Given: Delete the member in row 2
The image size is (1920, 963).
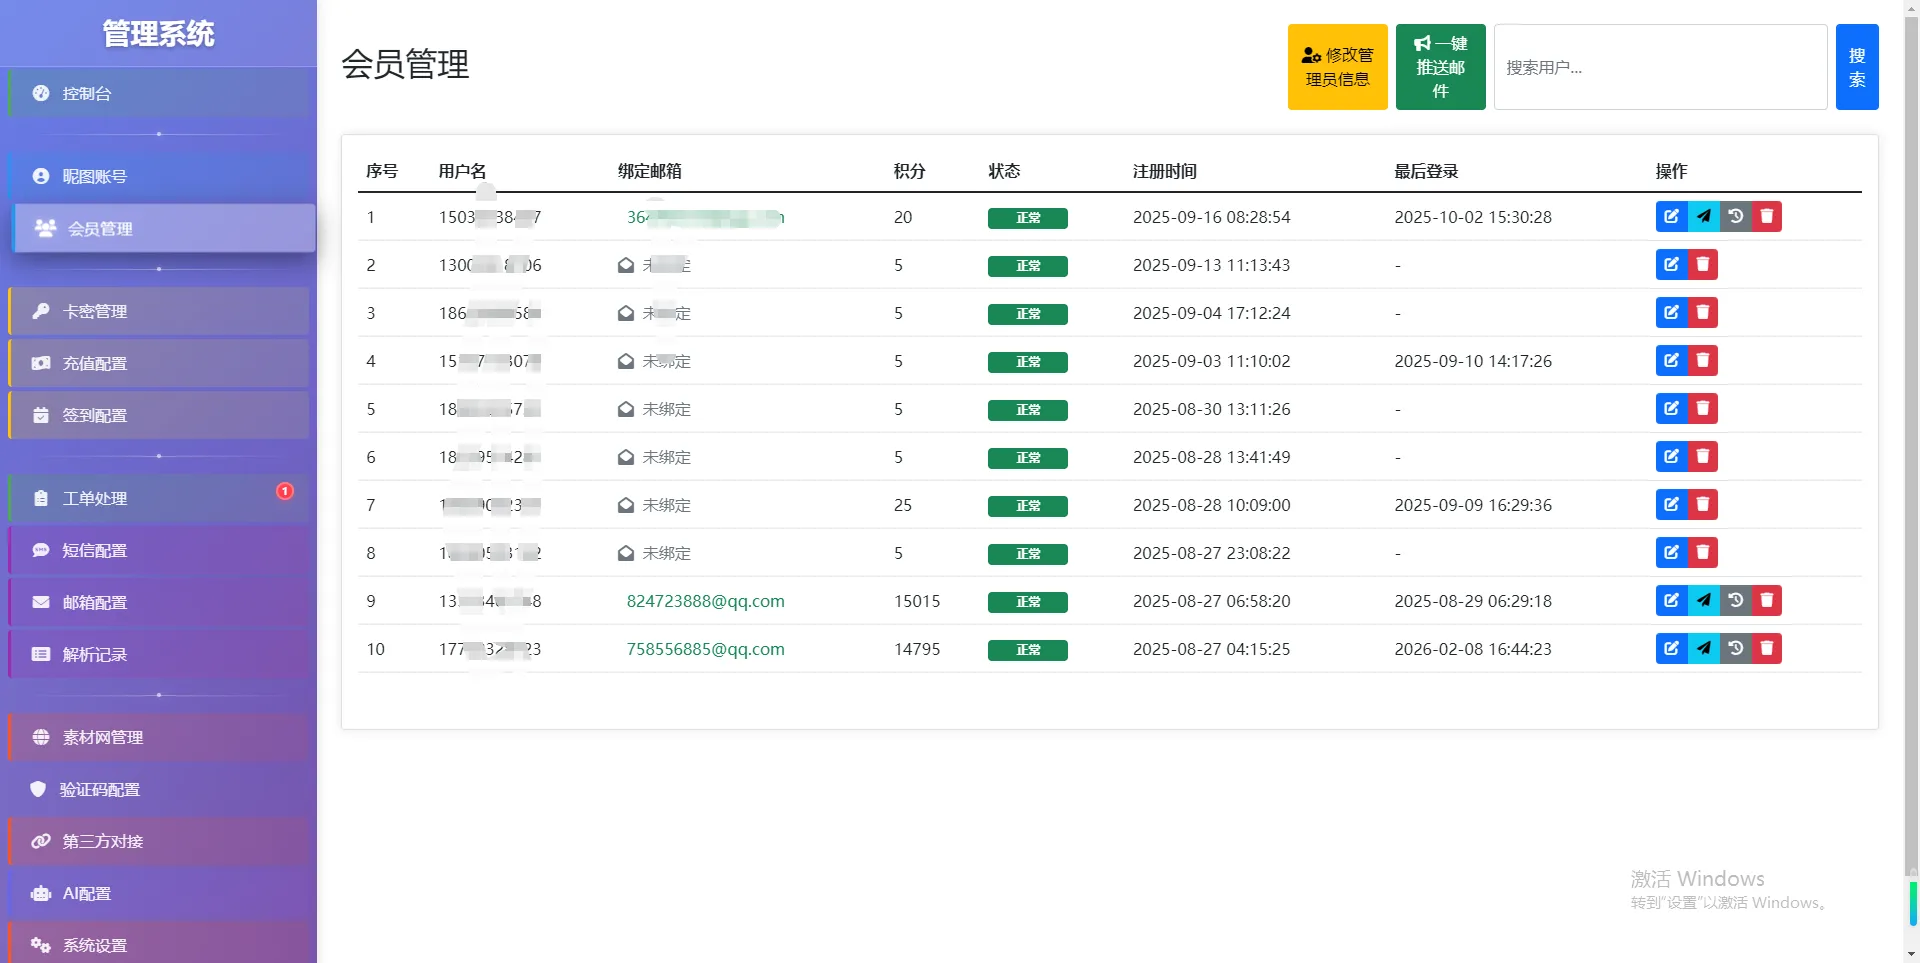Looking at the screenshot, I should pos(1702,265).
